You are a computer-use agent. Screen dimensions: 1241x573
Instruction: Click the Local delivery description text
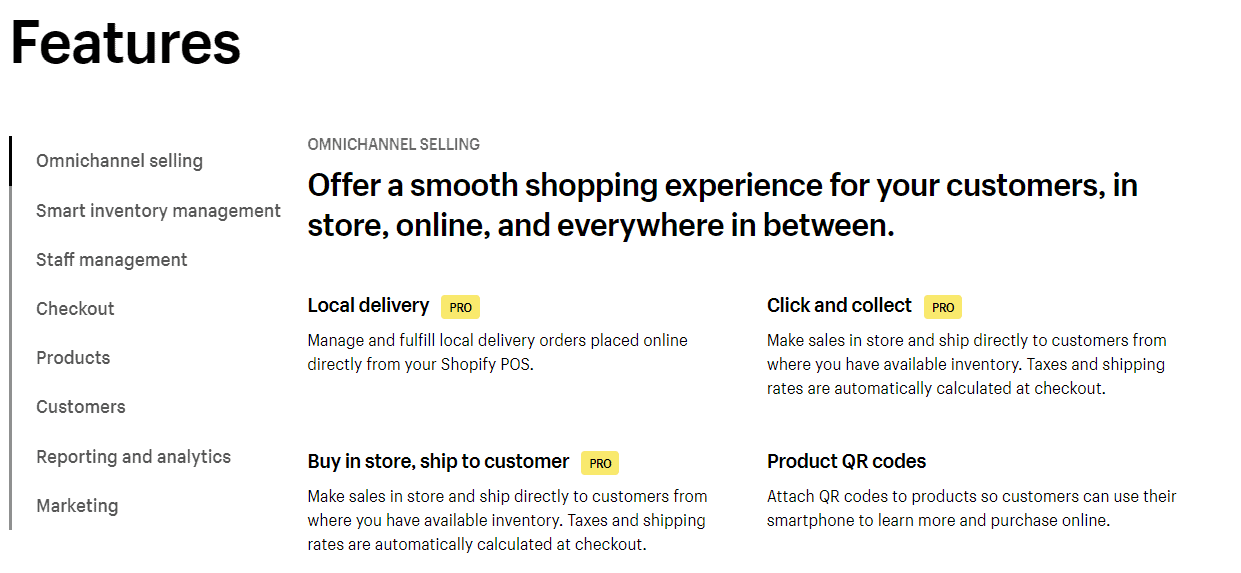click(x=497, y=352)
